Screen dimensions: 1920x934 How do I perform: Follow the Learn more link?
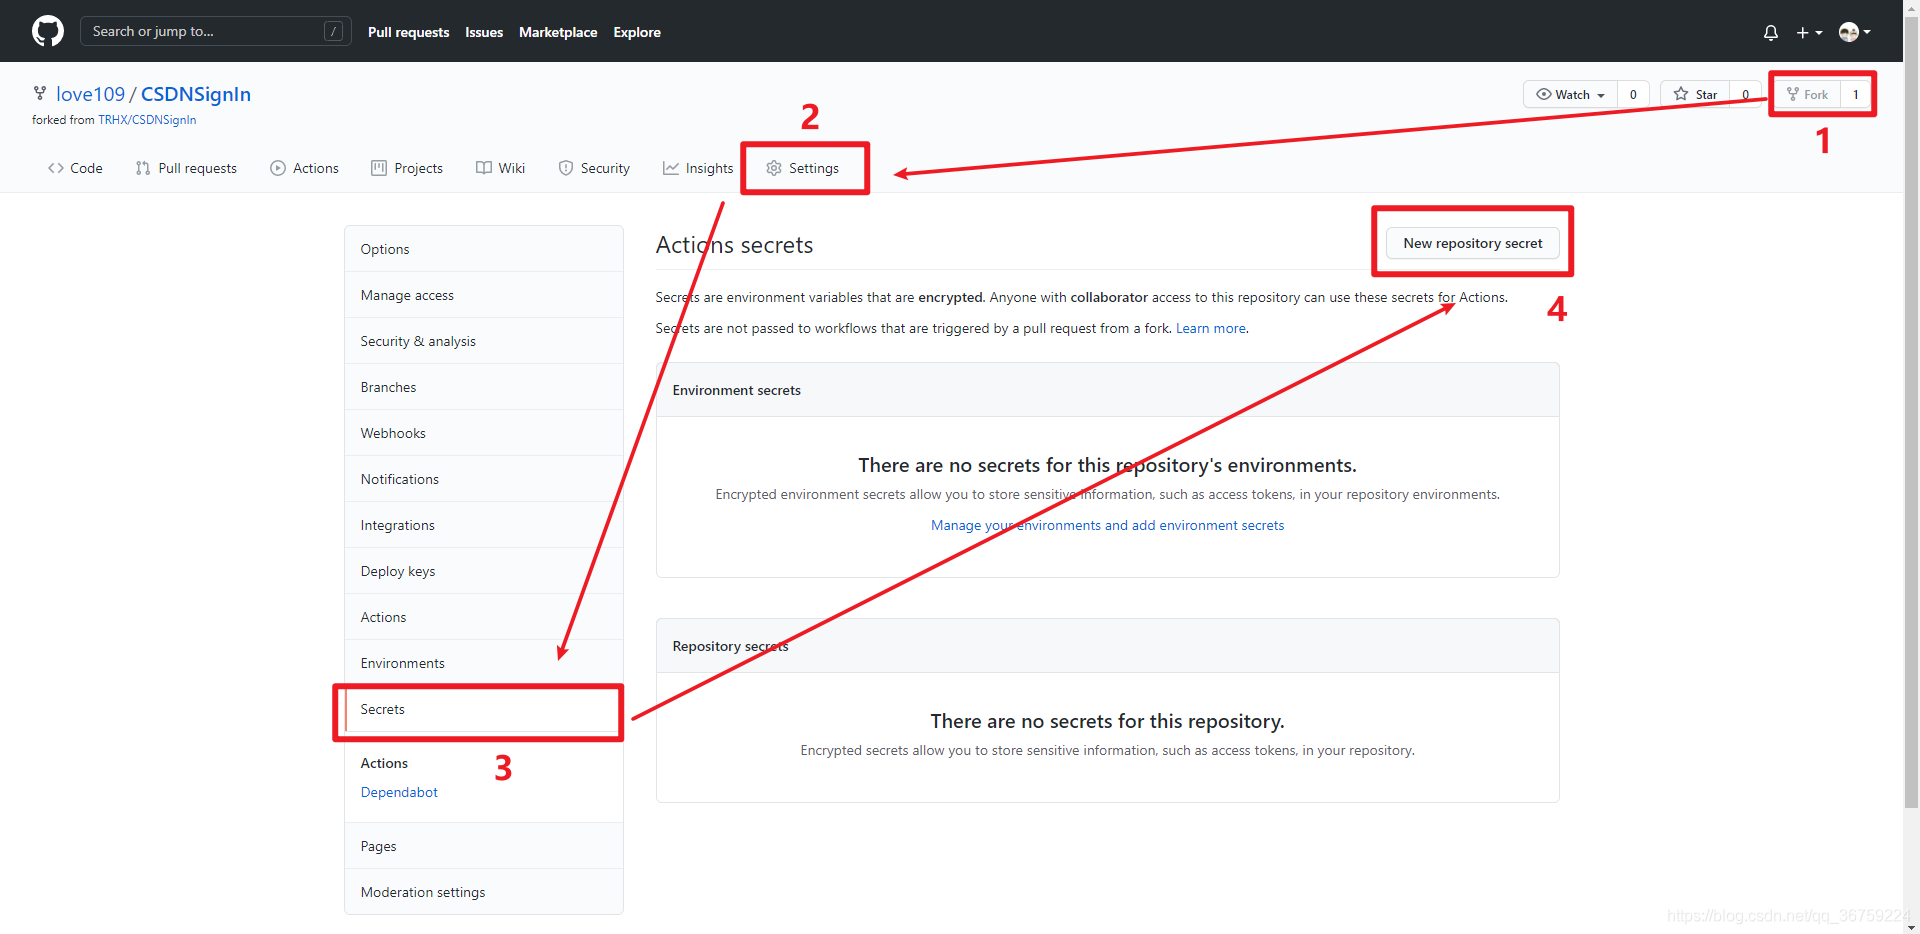1210,328
